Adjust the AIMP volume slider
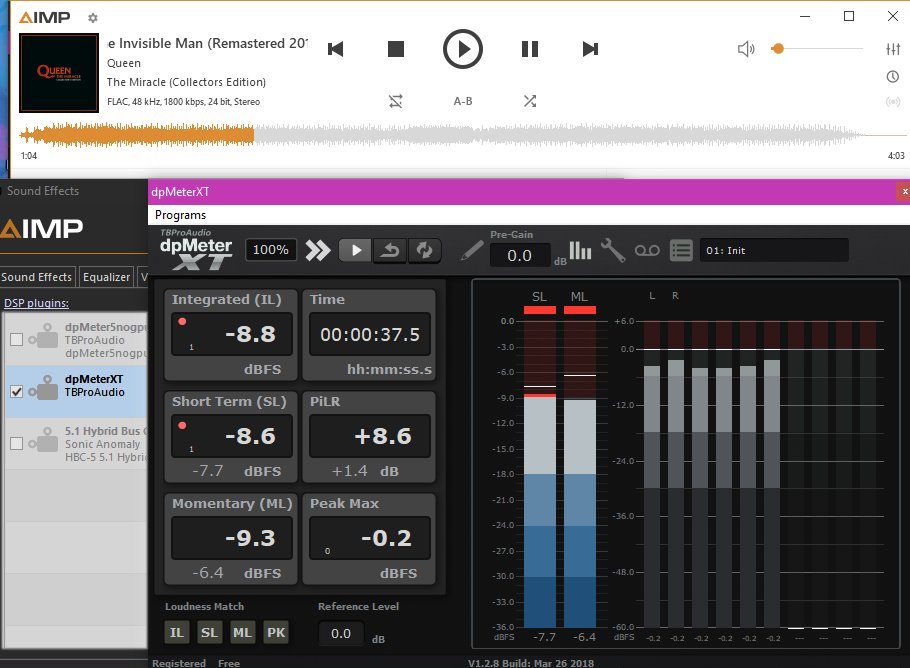The width and height of the screenshot is (910, 668). tap(817, 49)
